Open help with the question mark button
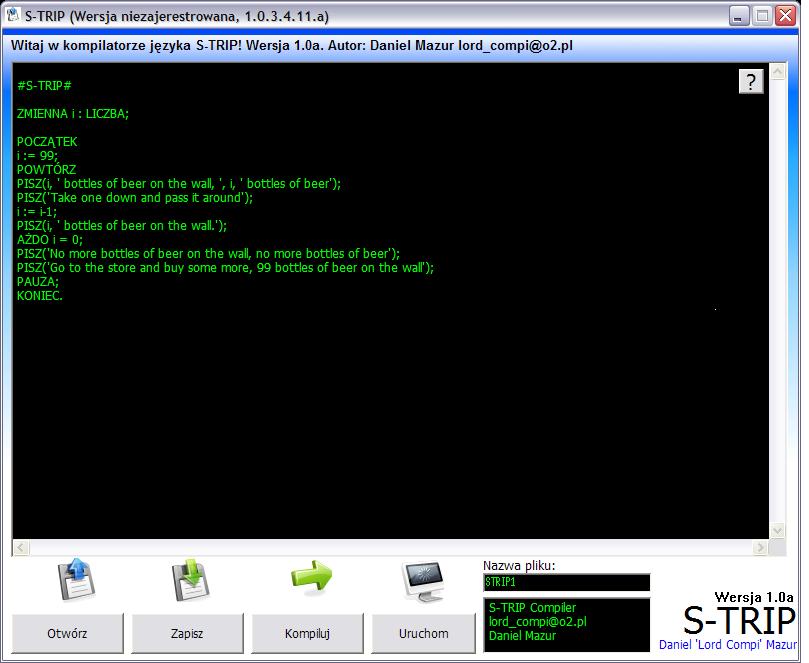The width and height of the screenshot is (809, 663). click(x=751, y=82)
